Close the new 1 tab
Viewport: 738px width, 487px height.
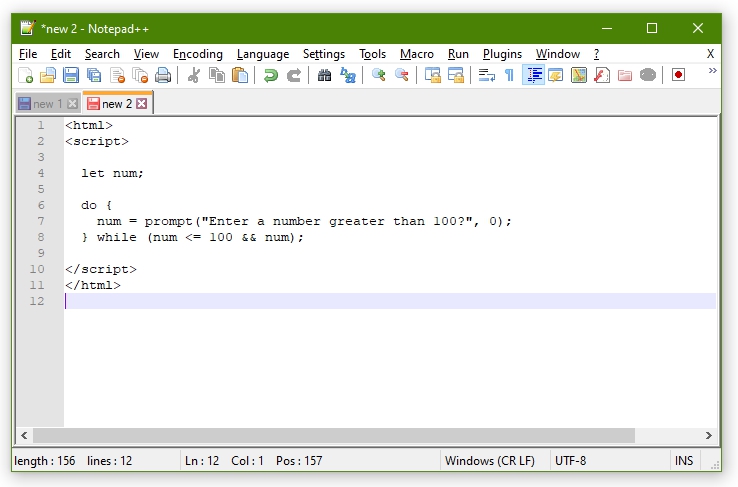[x=72, y=104]
